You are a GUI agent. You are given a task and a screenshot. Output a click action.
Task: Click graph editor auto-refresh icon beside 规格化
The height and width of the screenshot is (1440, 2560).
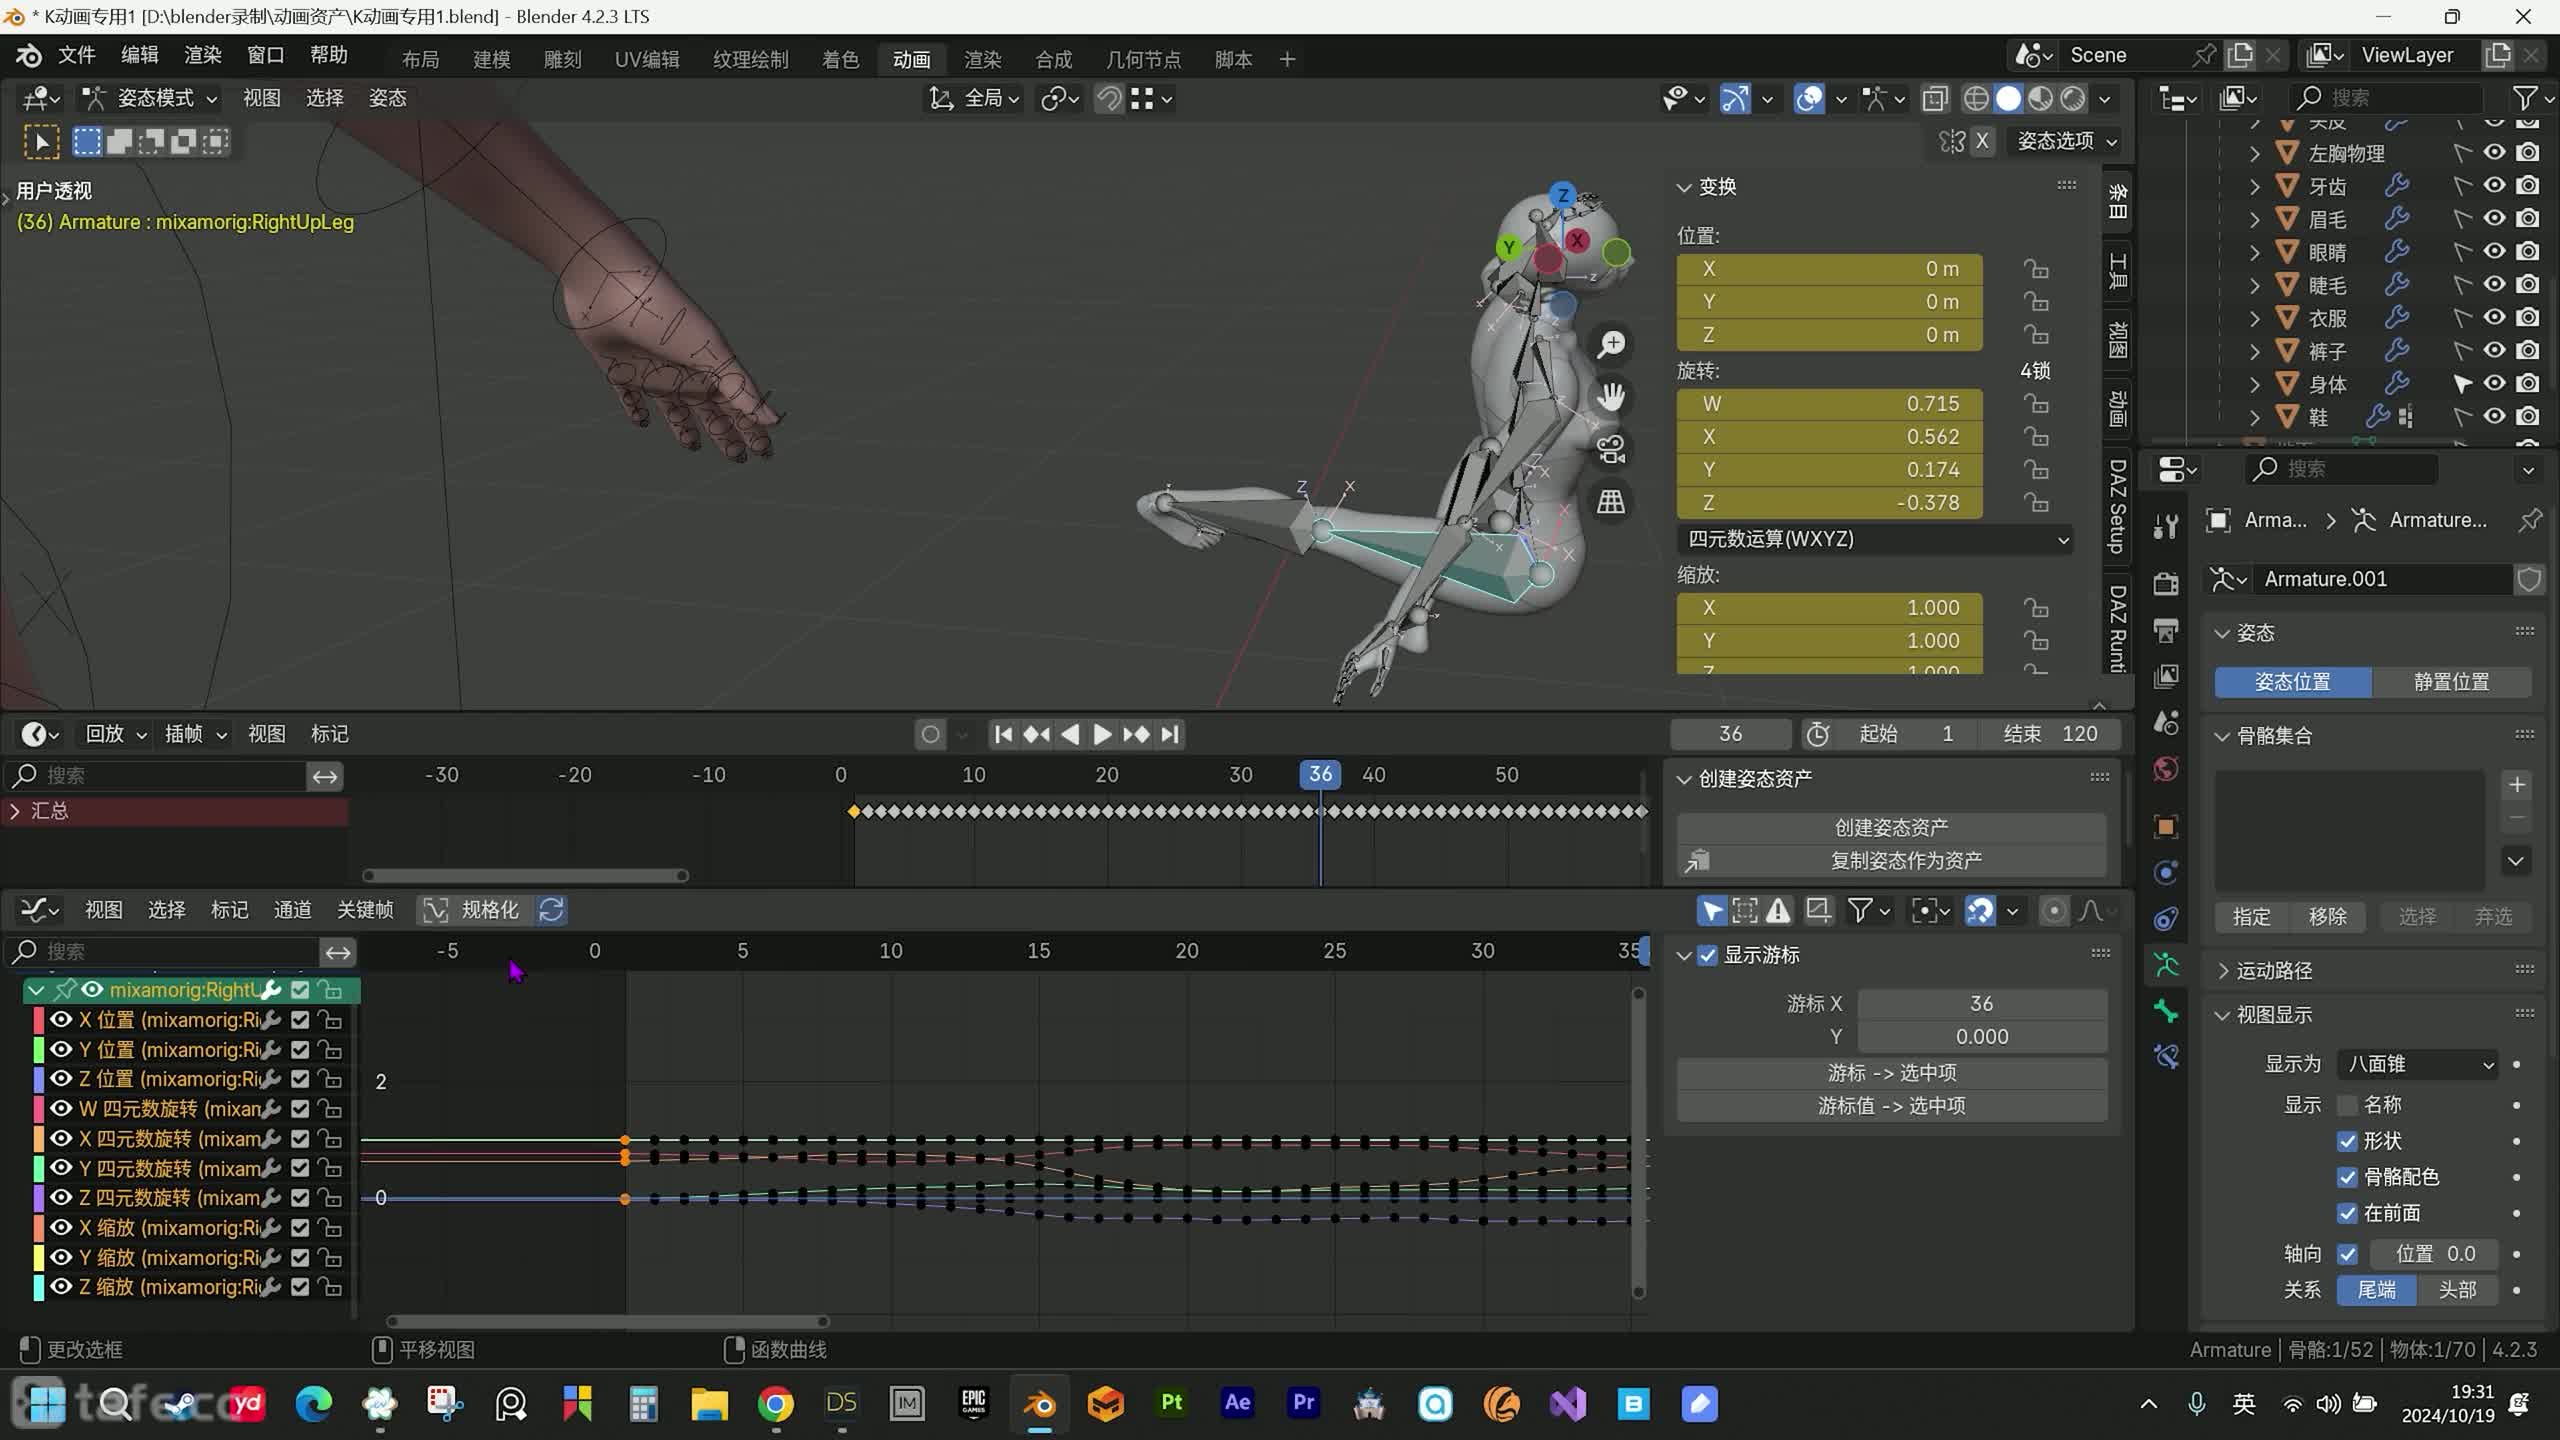coord(552,910)
